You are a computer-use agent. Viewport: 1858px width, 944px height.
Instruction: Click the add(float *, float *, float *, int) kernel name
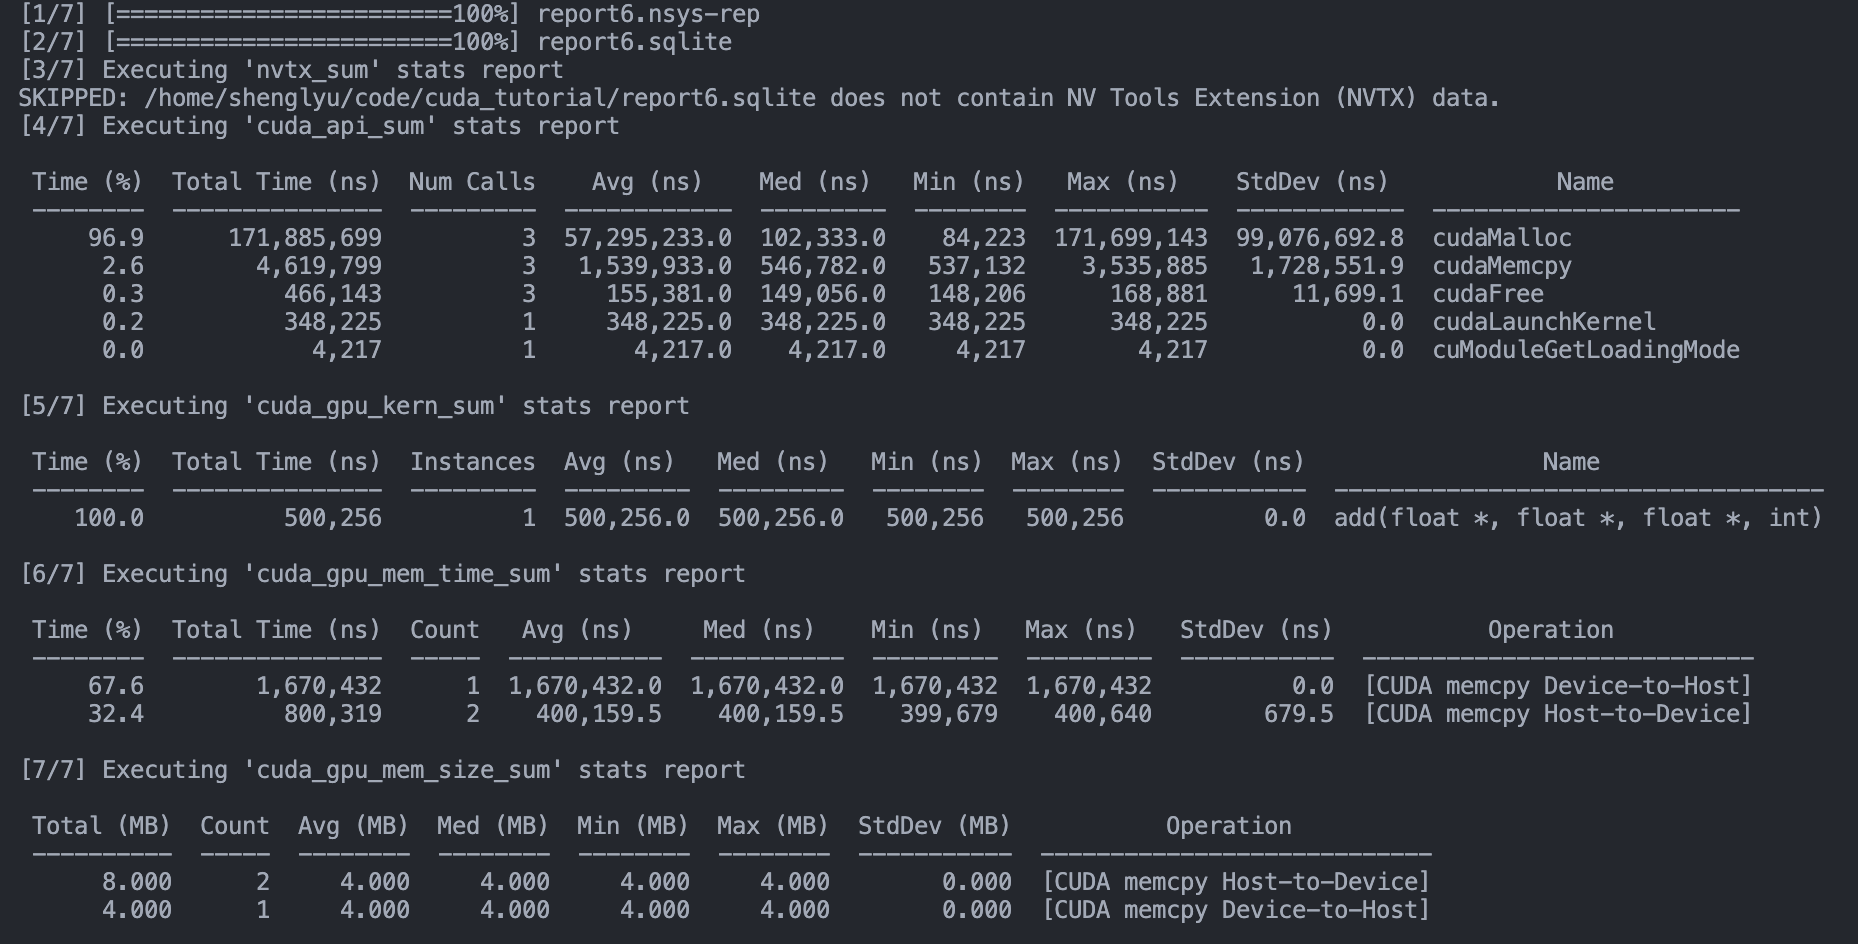click(1577, 518)
